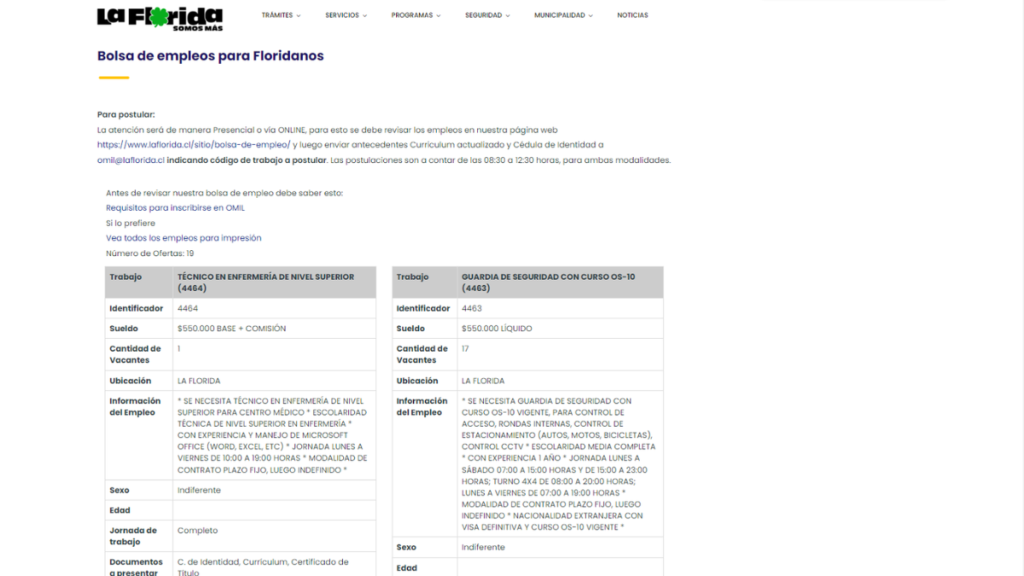Expand the chevron next to Trámites
1024x576 pixels.
(298, 16)
